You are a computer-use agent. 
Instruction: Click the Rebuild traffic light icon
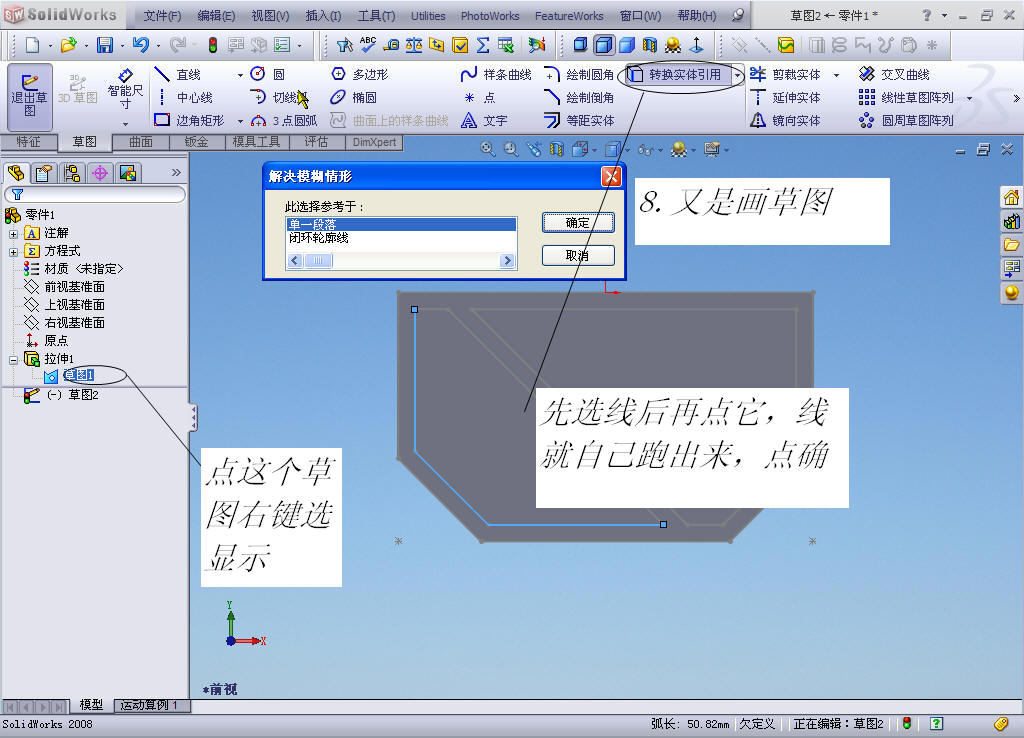(x=213, y=44)
